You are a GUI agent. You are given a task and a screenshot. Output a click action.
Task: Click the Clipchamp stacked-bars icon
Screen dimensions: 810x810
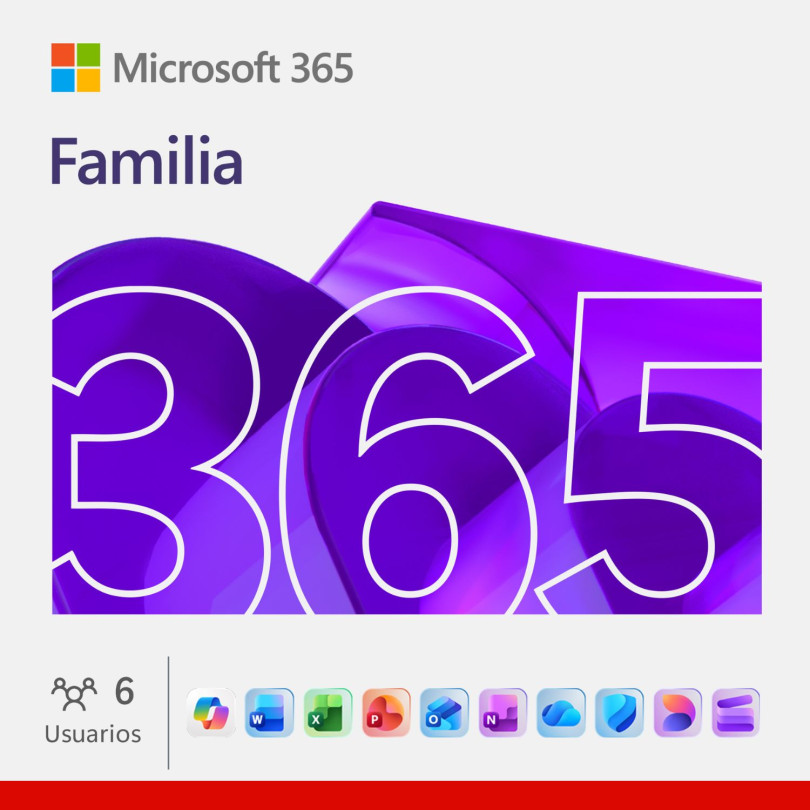(x=736, y=712)
